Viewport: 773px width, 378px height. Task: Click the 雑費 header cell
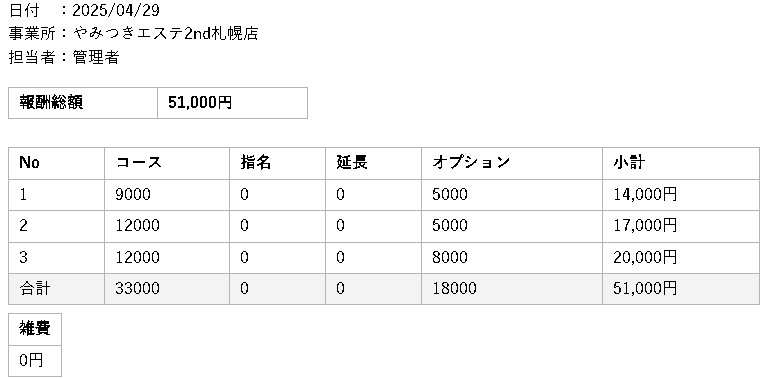[35, 329]
